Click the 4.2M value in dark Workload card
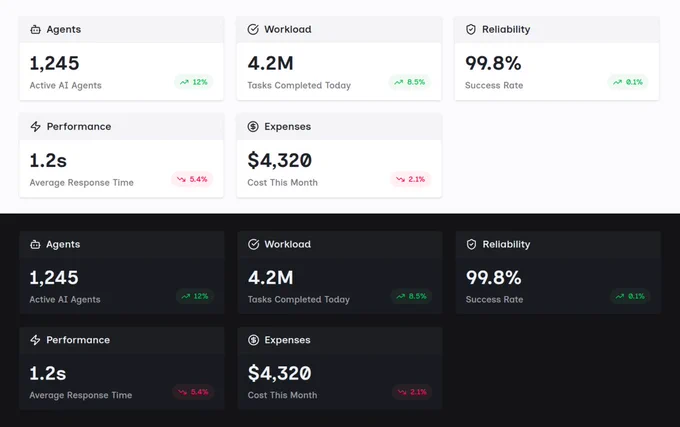 point(271,278)
